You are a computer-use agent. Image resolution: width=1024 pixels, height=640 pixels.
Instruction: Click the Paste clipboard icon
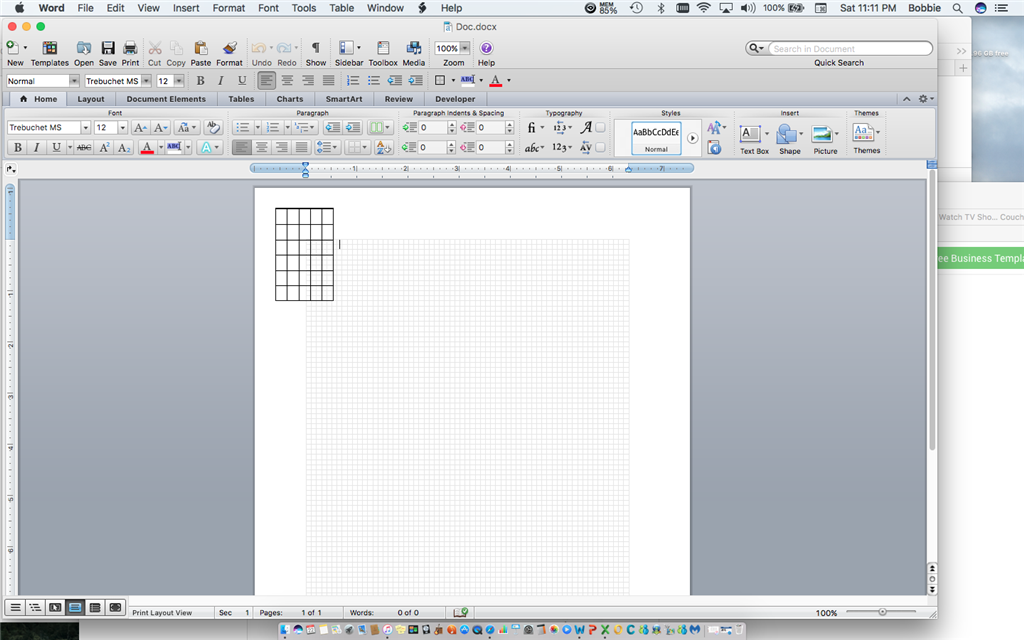(x=201, y=48)
